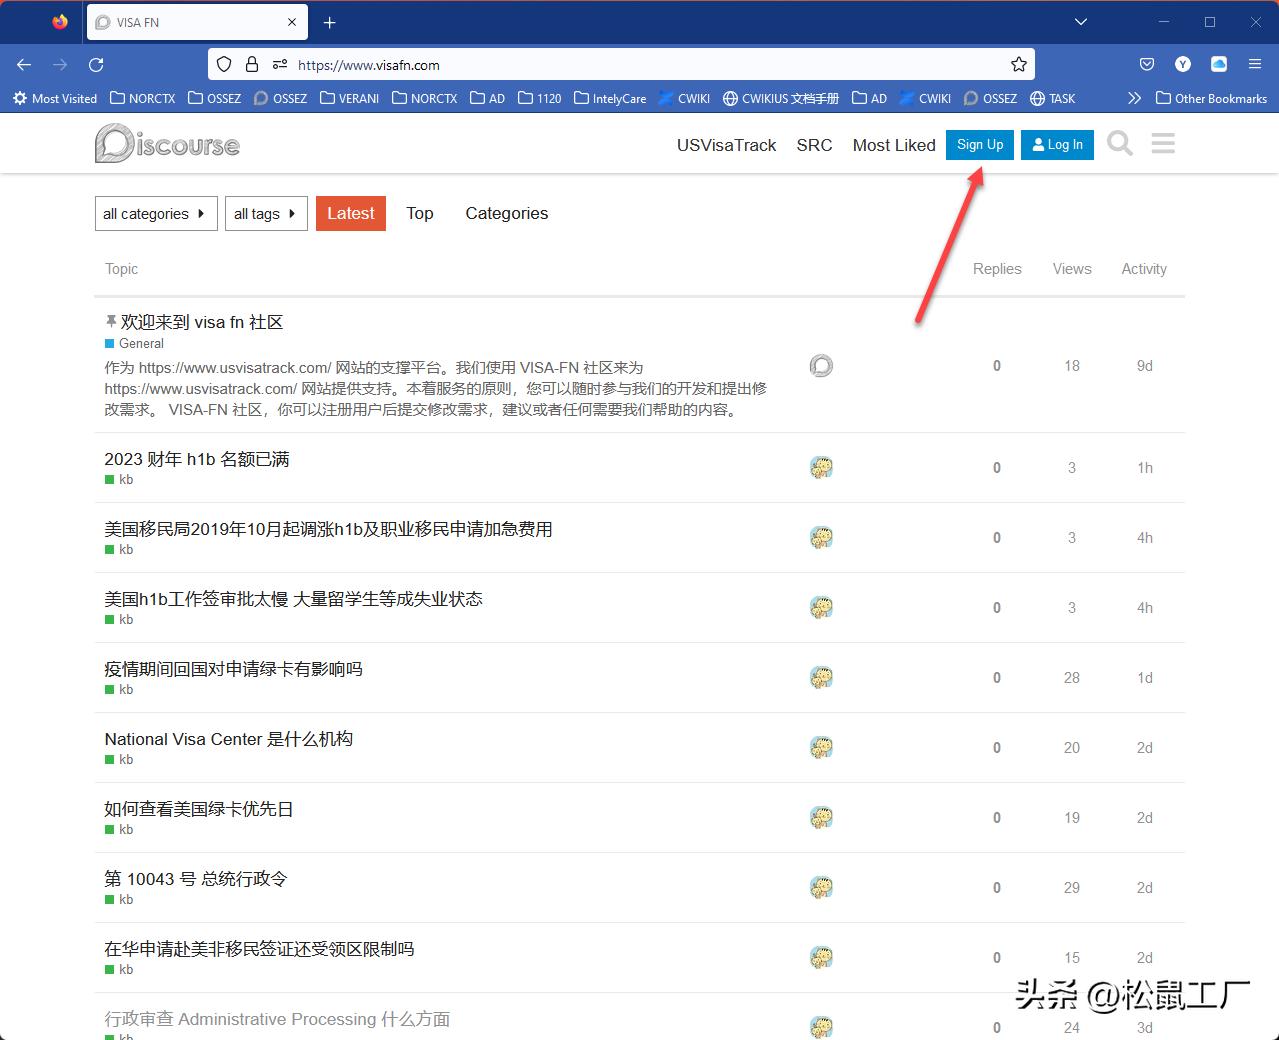Click the Discourse logo

coord(166,143)
